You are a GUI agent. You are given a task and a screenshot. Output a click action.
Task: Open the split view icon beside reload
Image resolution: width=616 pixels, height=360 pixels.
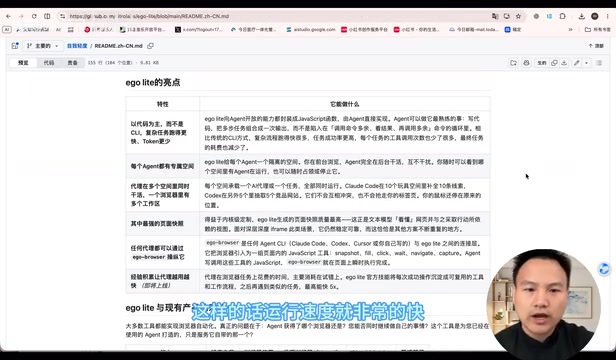(47, 16)
